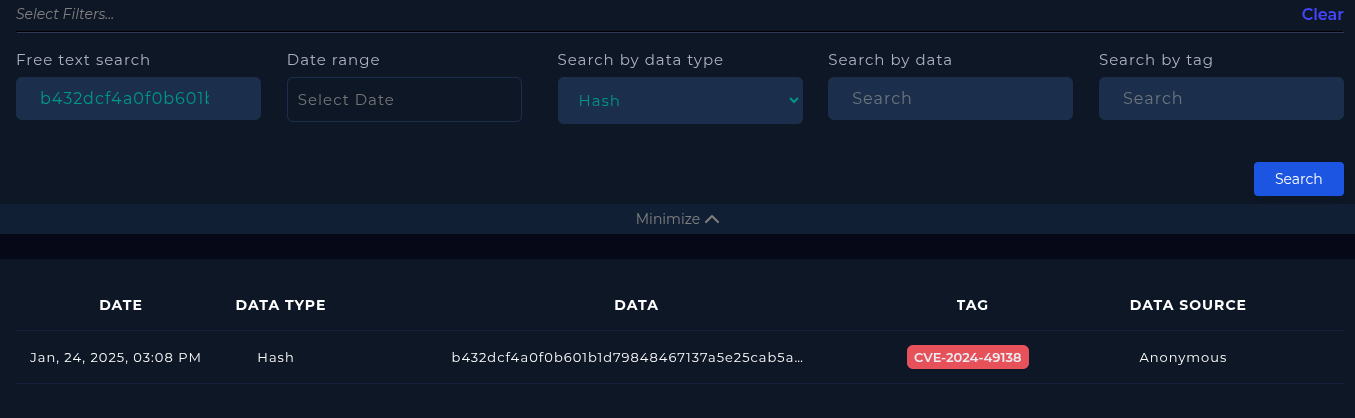Click the Clear filters link
This screenshot has width=1355, height=418.
(1322, 14)
